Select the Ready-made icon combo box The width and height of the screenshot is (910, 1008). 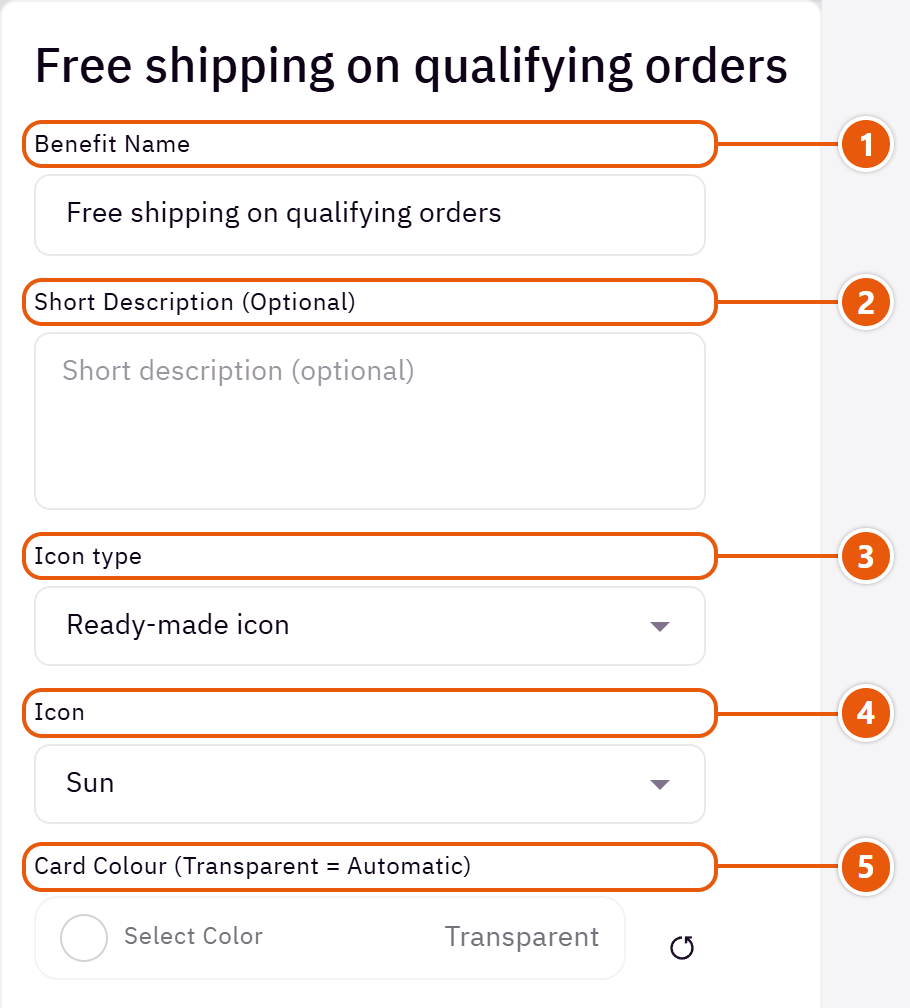(370, 626)
